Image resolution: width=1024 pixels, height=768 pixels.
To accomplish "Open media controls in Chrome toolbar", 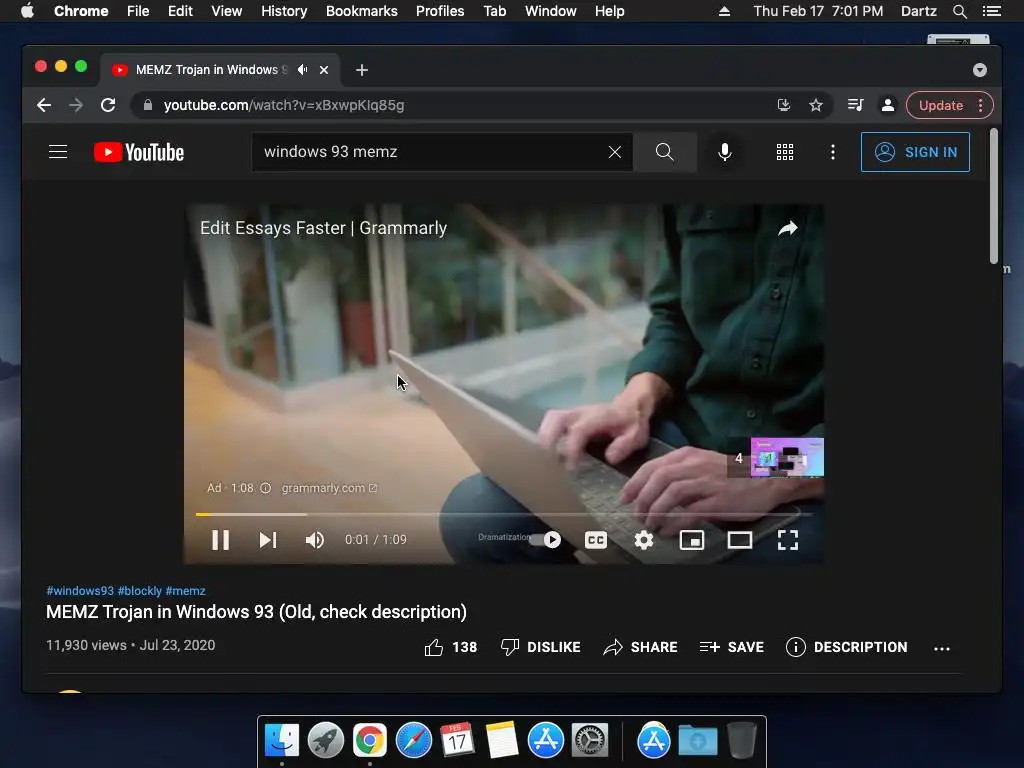I will point(856,105).
